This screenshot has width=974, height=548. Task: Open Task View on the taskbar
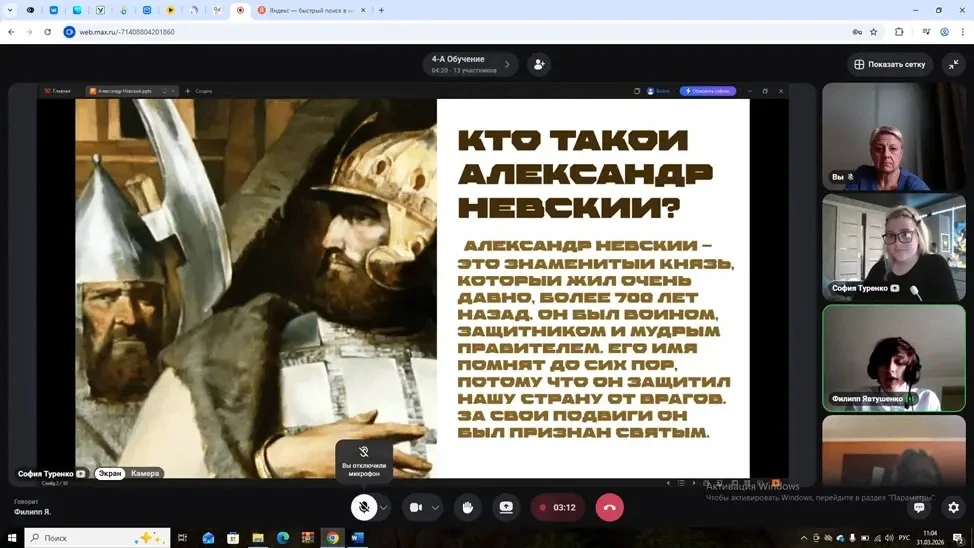pos(183,538)
